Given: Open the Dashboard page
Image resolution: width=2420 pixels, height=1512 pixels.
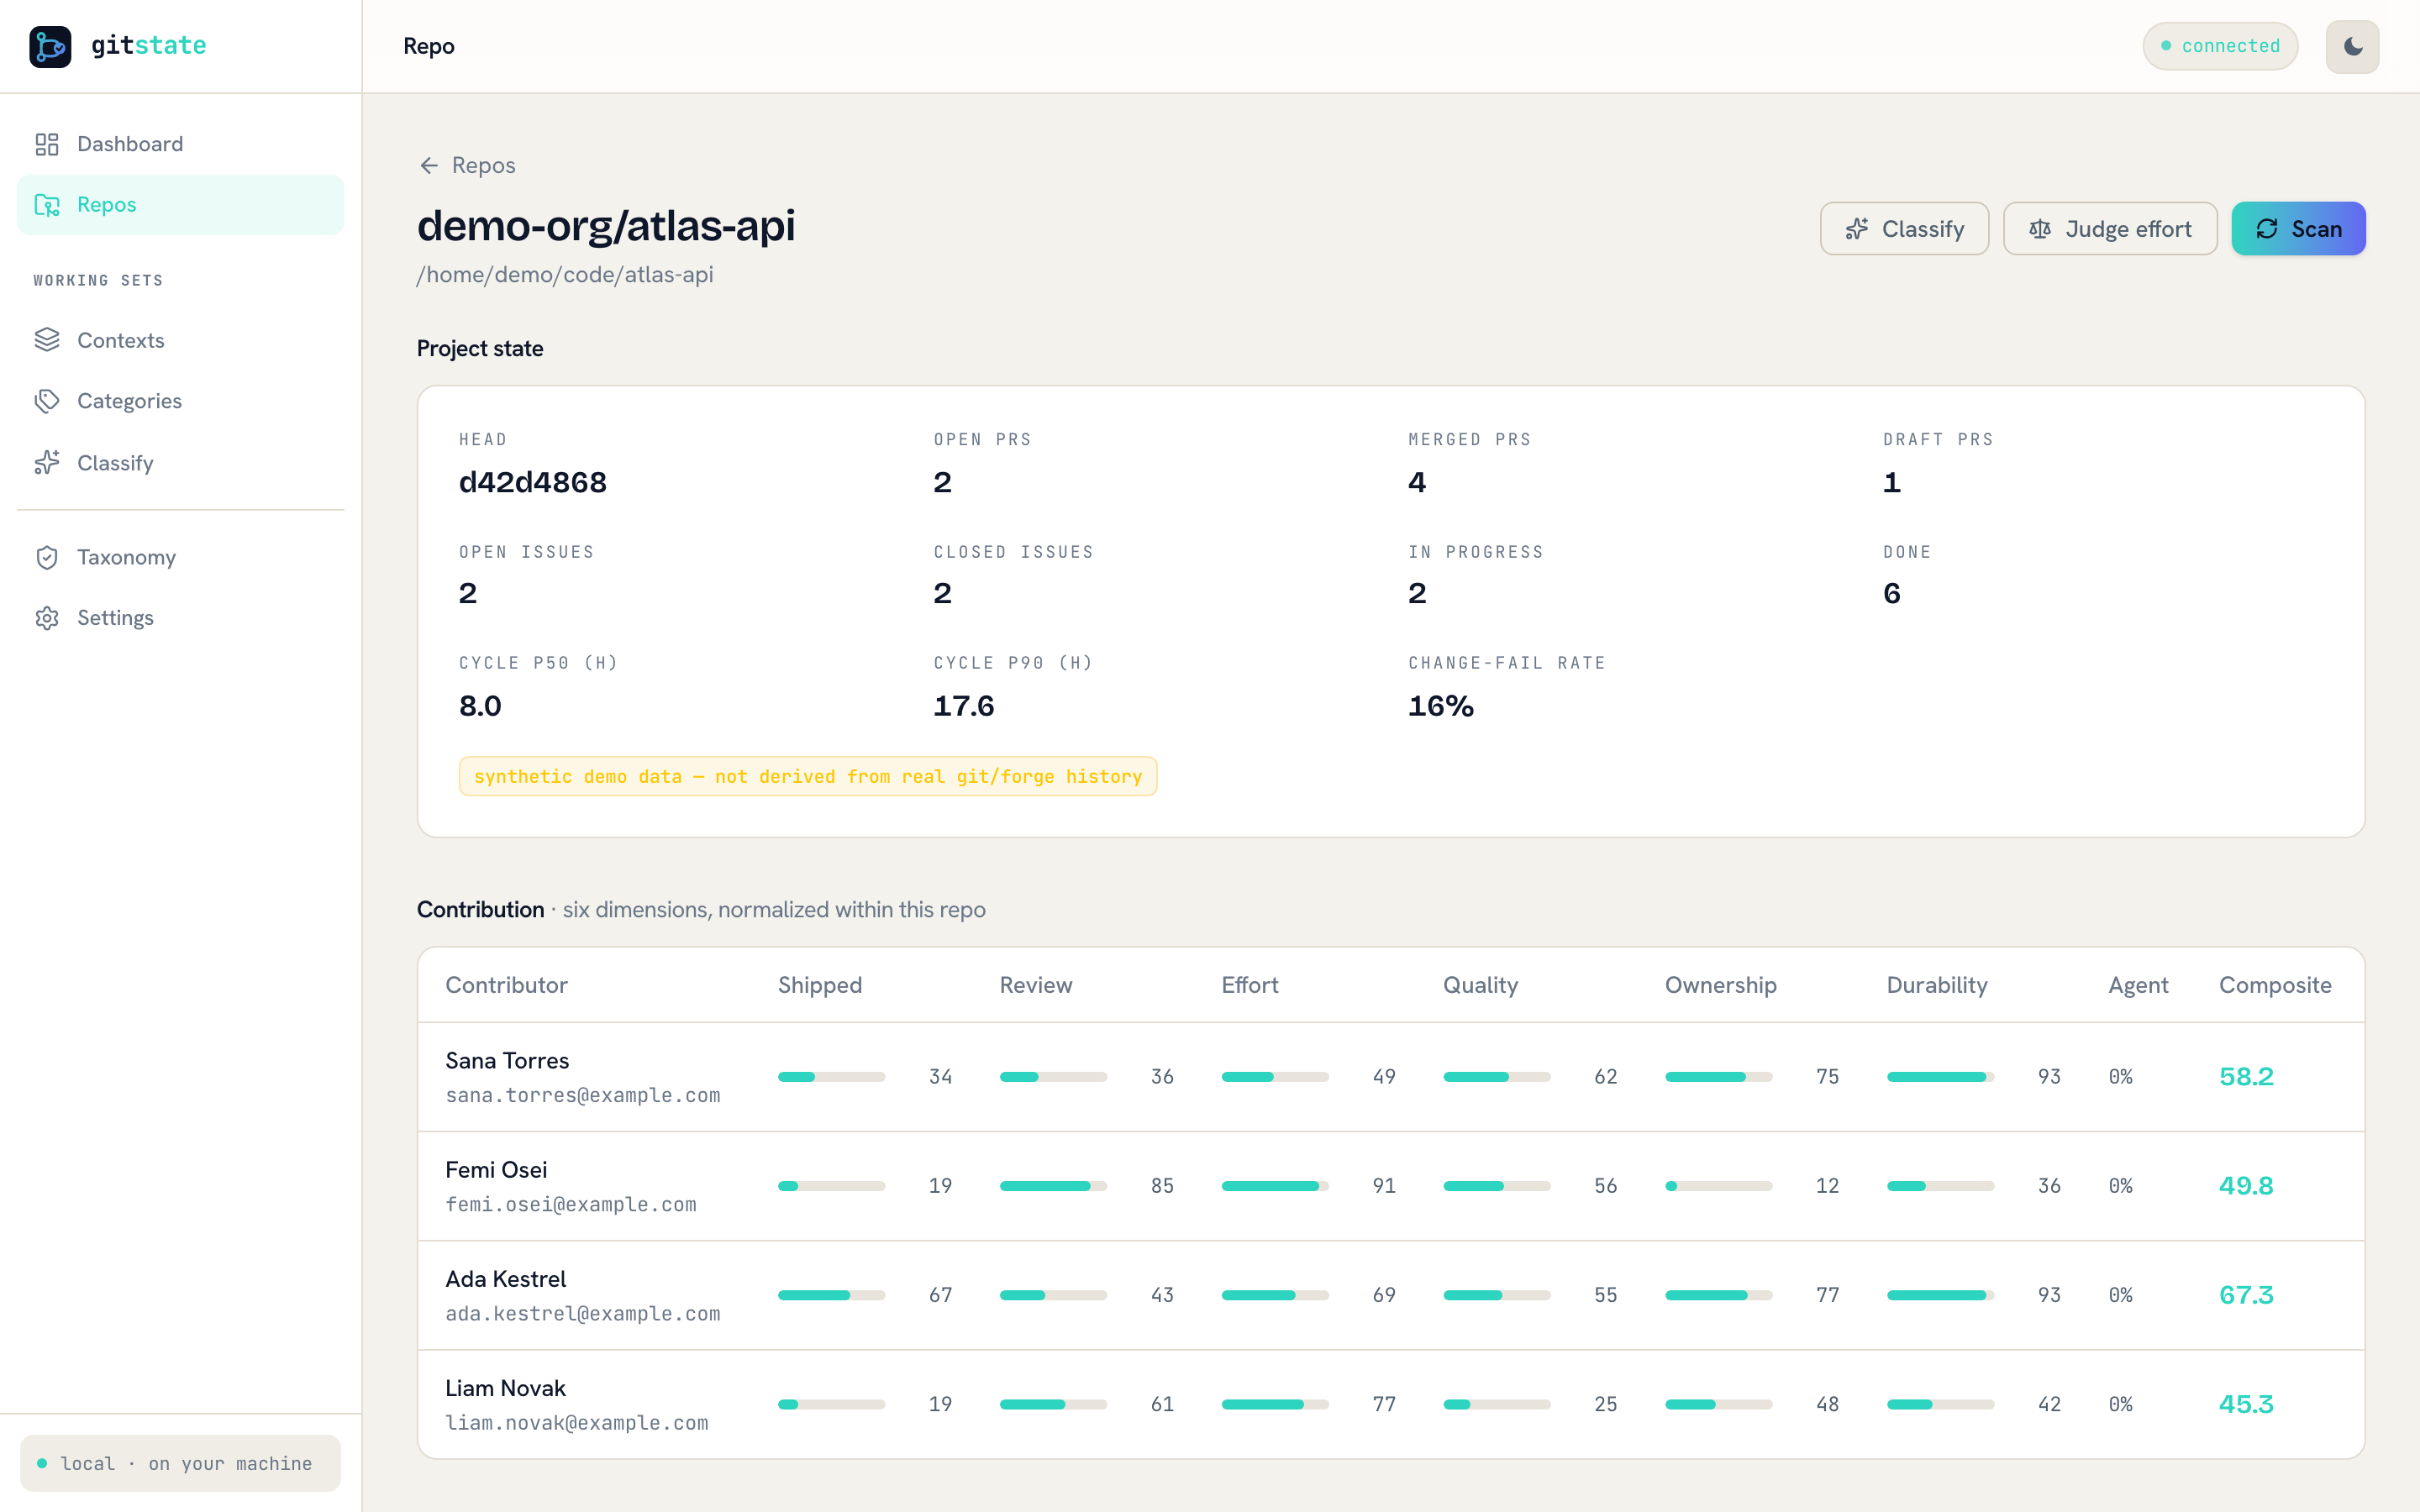Looking at the screenshot, I should tap(181, 144).
